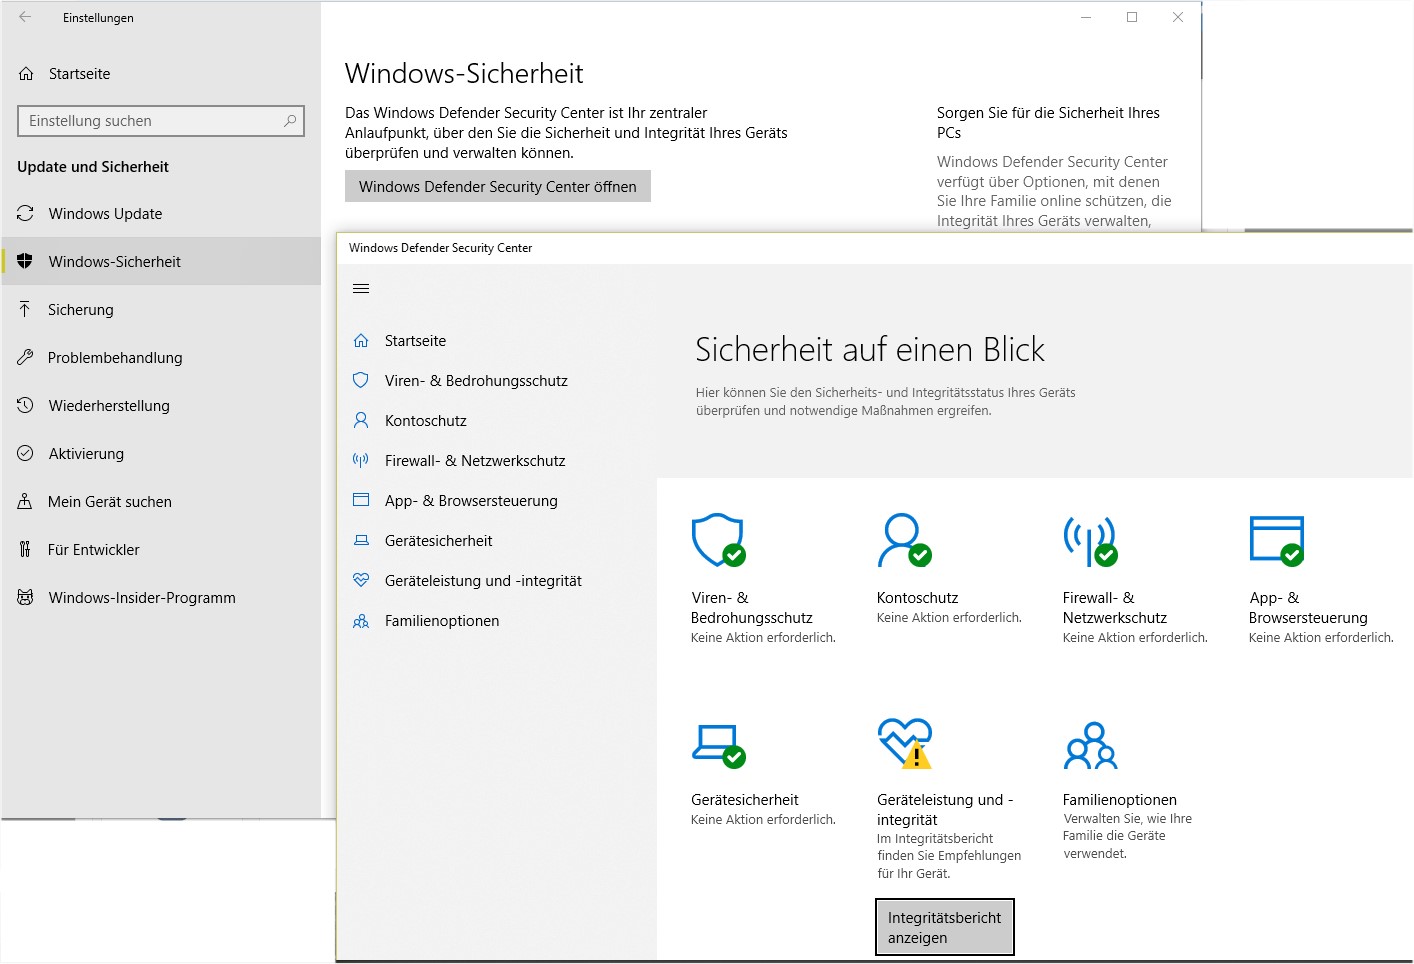Click the Windows Update sync icon
1414x964 pixels.
tap(26, 213)
